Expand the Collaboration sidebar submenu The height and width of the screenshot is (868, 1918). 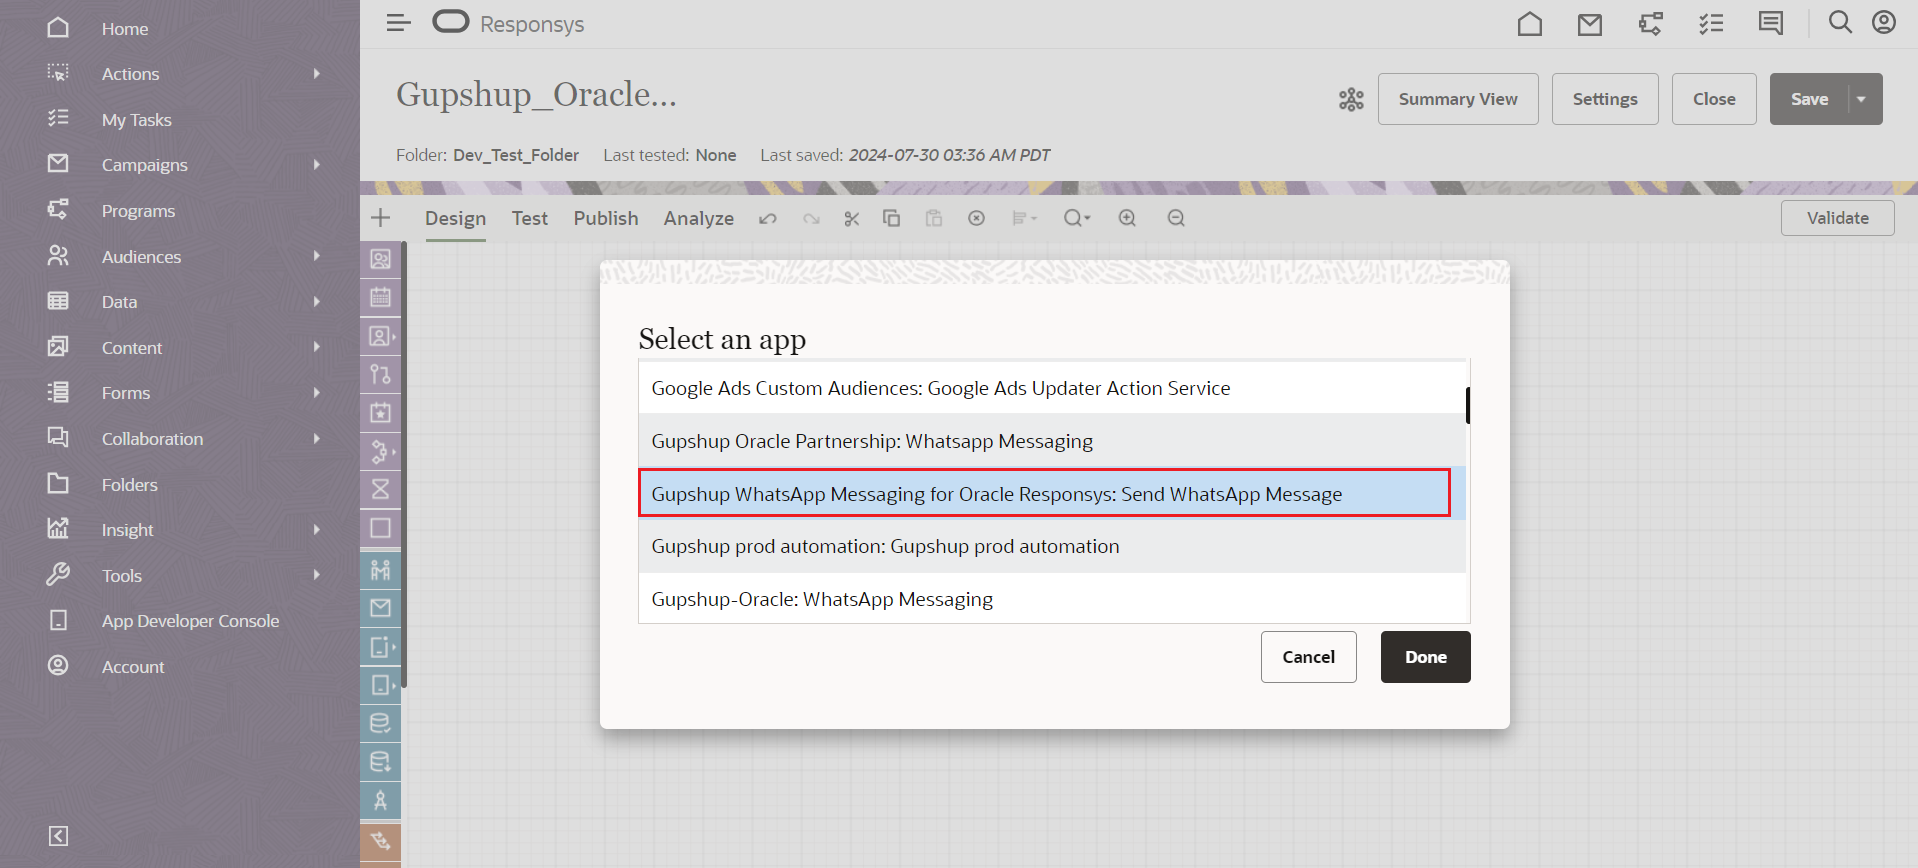(x=316, y=439)
